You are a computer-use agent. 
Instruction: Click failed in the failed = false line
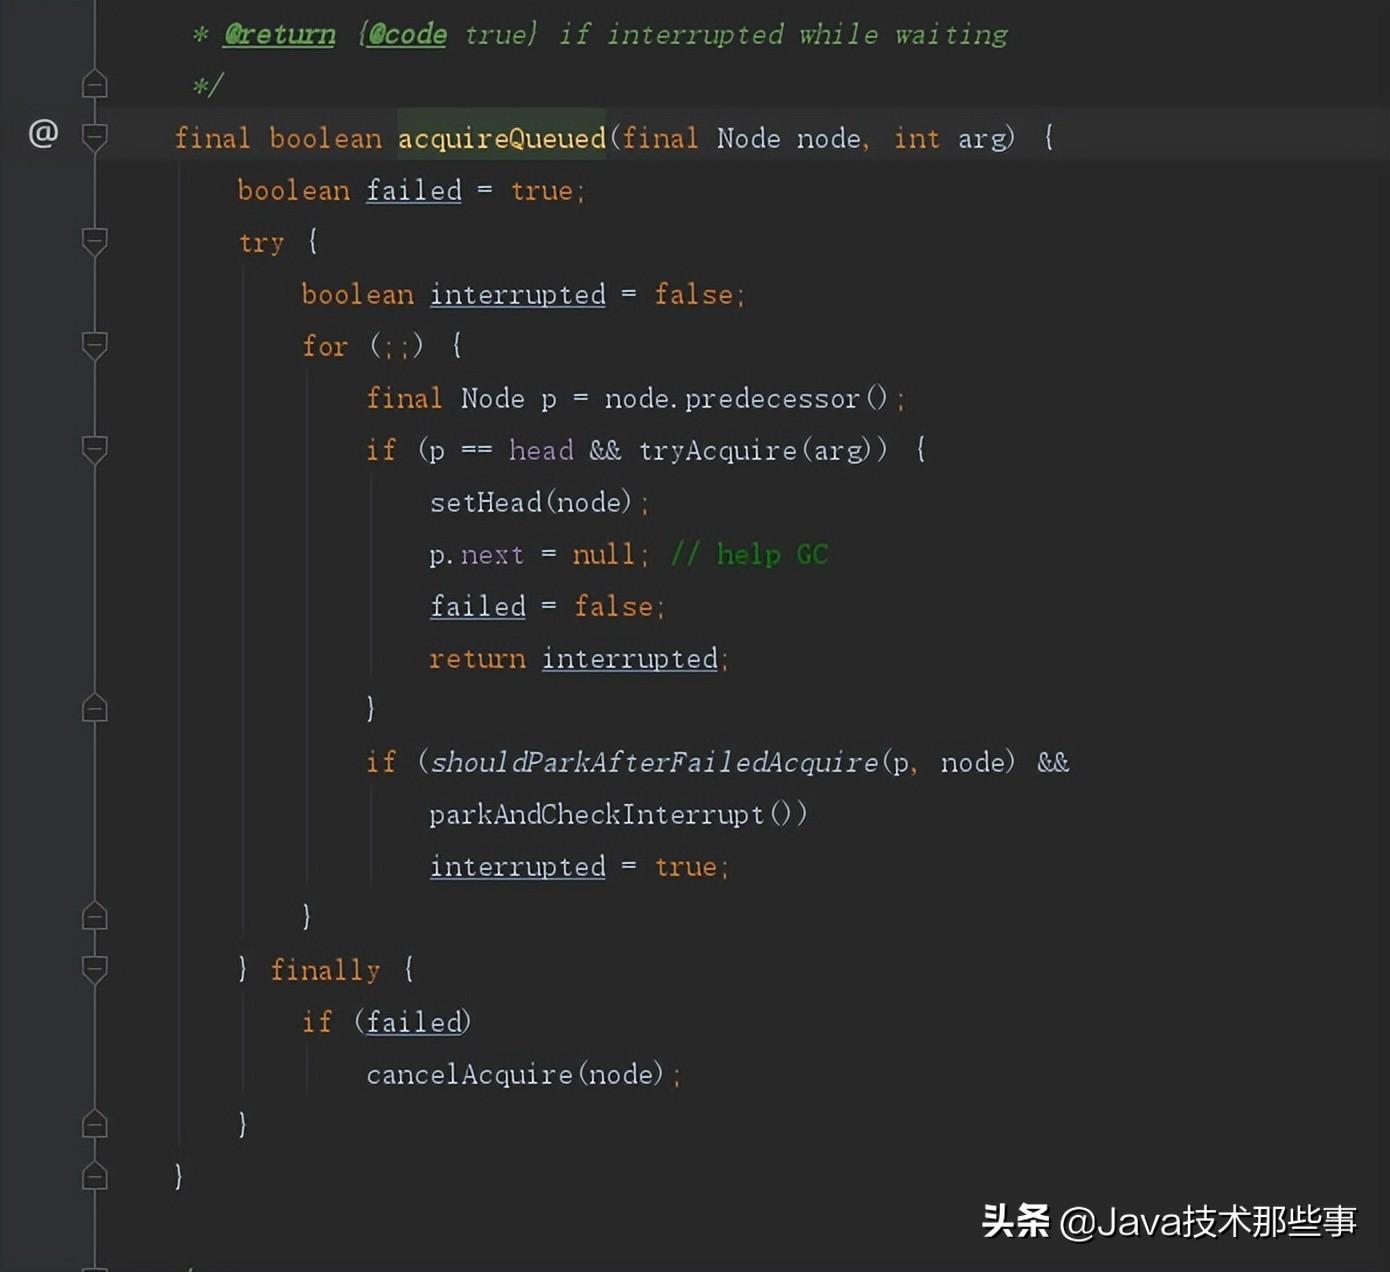click(x=478, y=606)
